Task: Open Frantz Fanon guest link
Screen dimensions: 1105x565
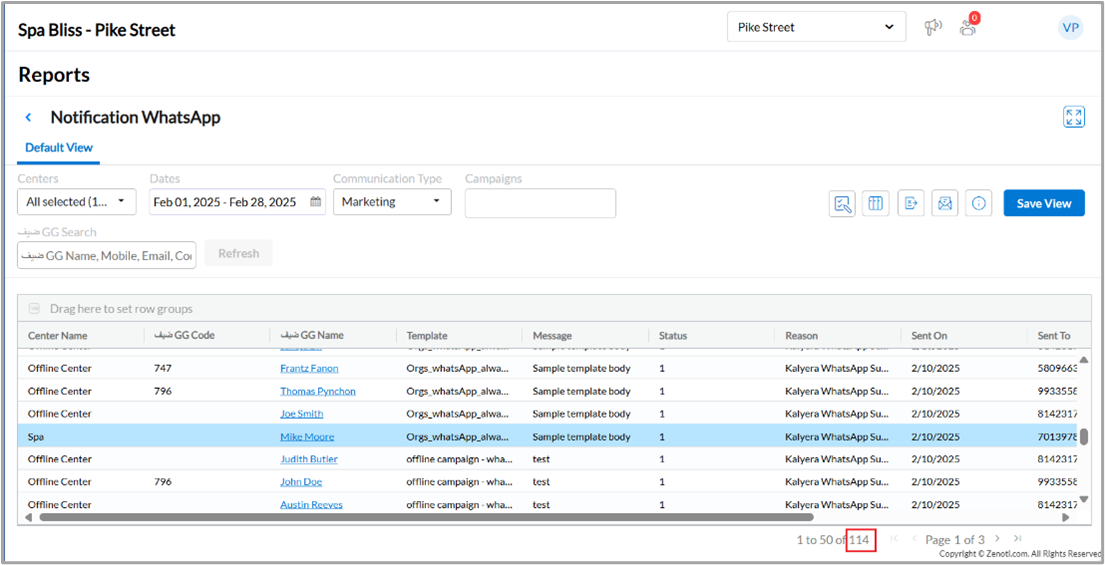Action: [x=309, y=368]
